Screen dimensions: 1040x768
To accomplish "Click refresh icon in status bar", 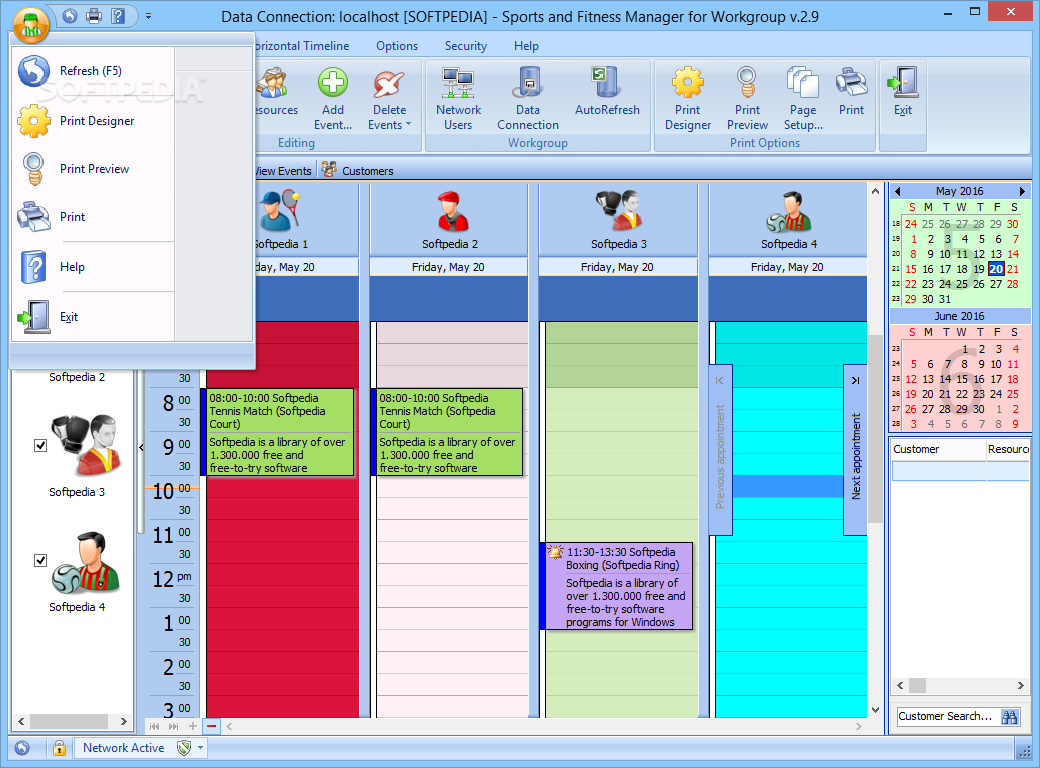I will pos(22,748).
